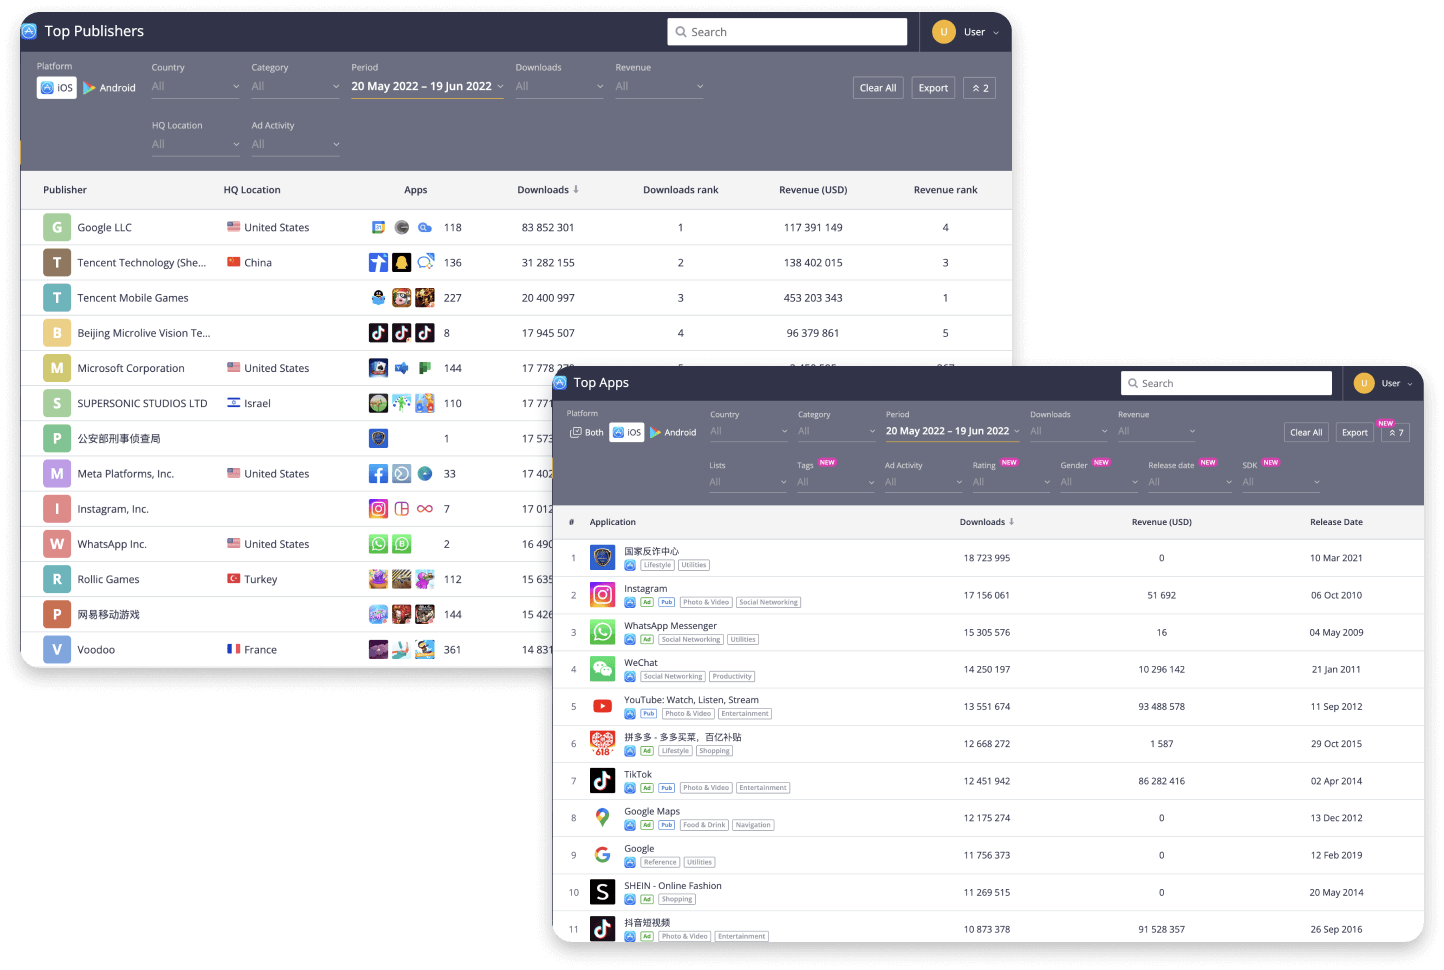The width and height of the screenshot is (1444, 970).
Task: Click Facebook app icon in Meta row
Action: [378, 474]
